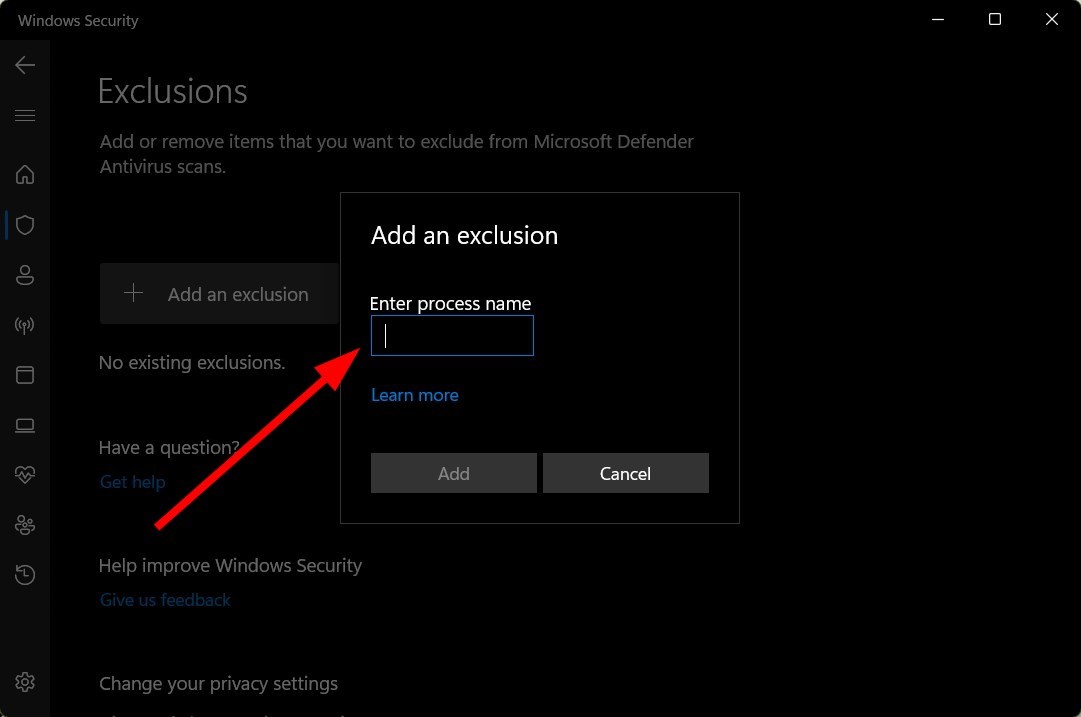Click the 'Exclusions' page heading
This screenshot has width=1081, height=717.
[172, 91]
